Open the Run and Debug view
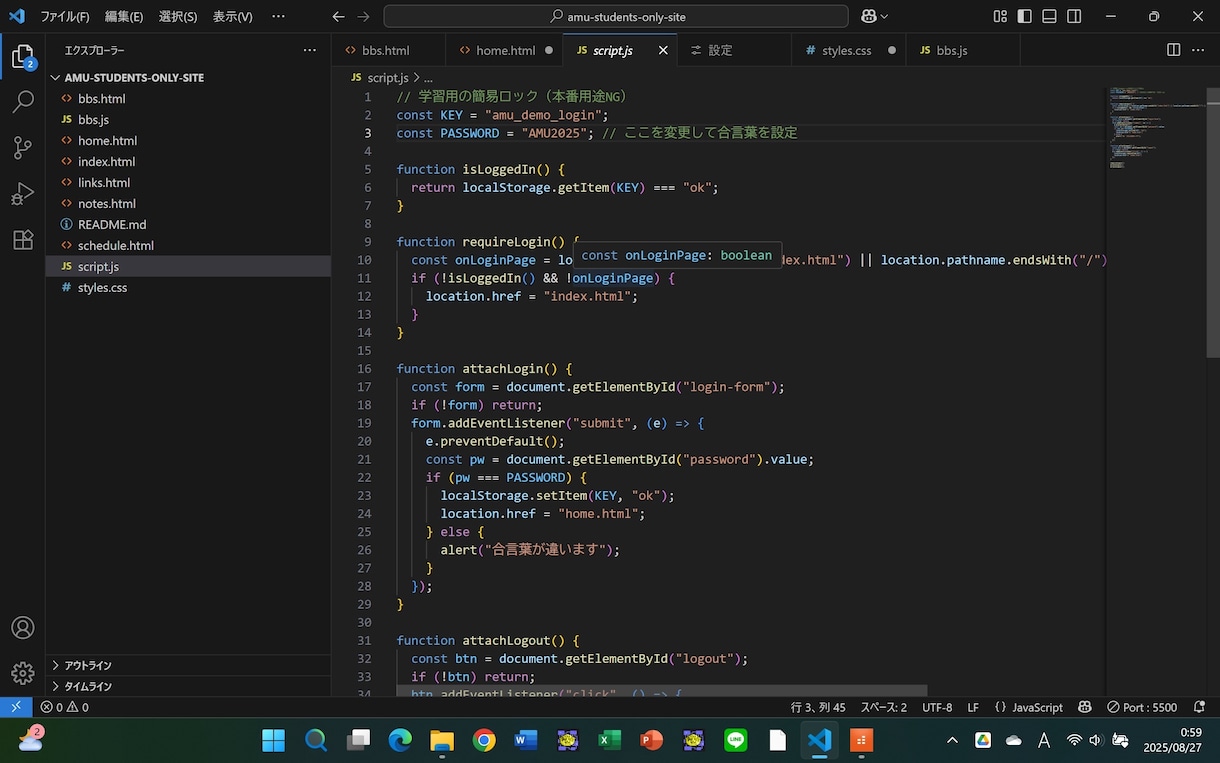The width and height of the screenshot is (1220, 763). coord(22,194)
